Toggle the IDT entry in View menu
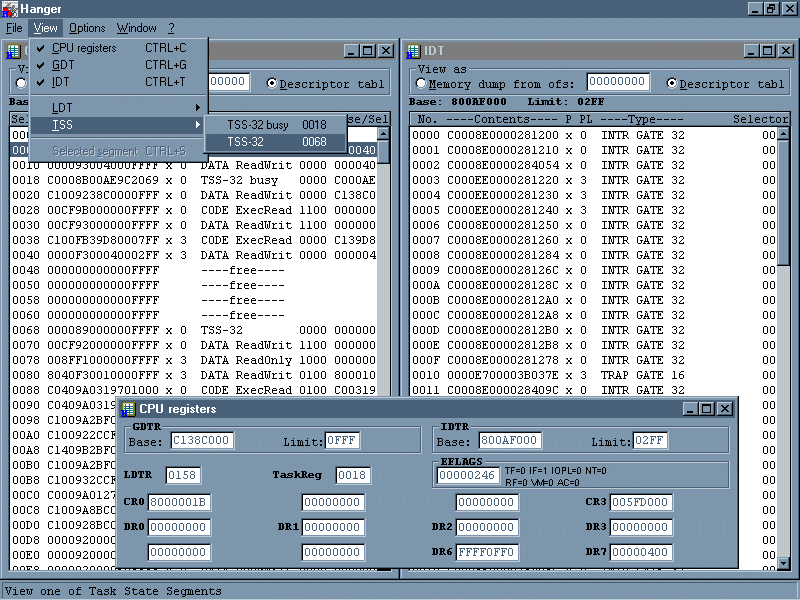The image size is (800, 600). tap(119, 82)
